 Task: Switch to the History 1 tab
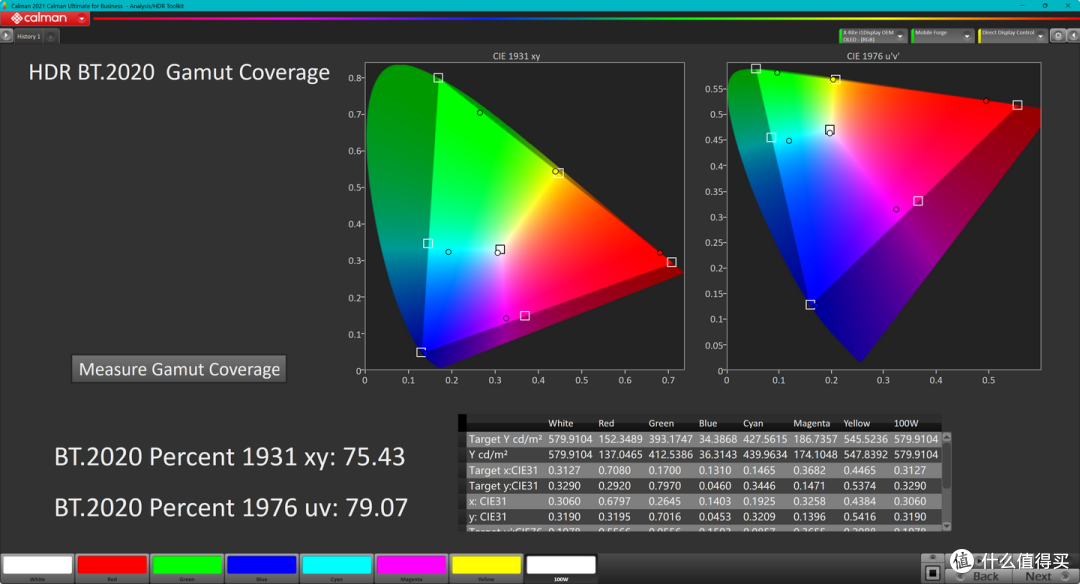pos(29,36)
